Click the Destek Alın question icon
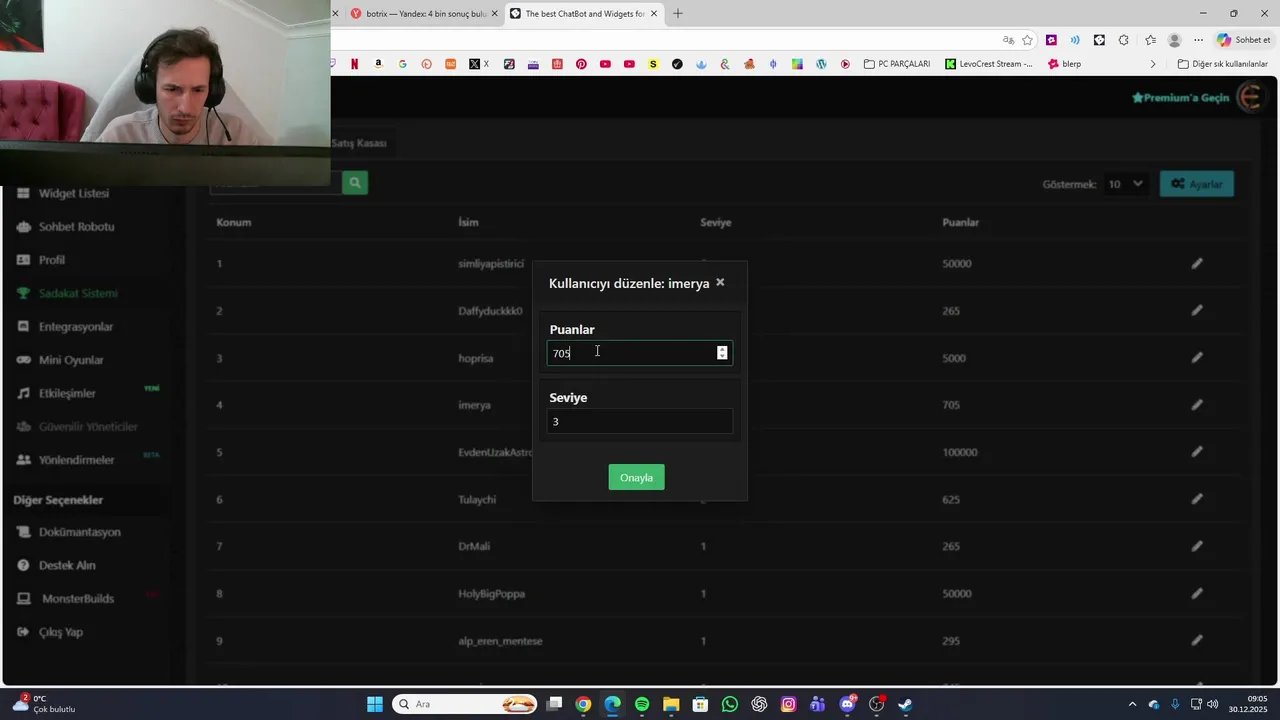1280x720 pixels. 24,565
